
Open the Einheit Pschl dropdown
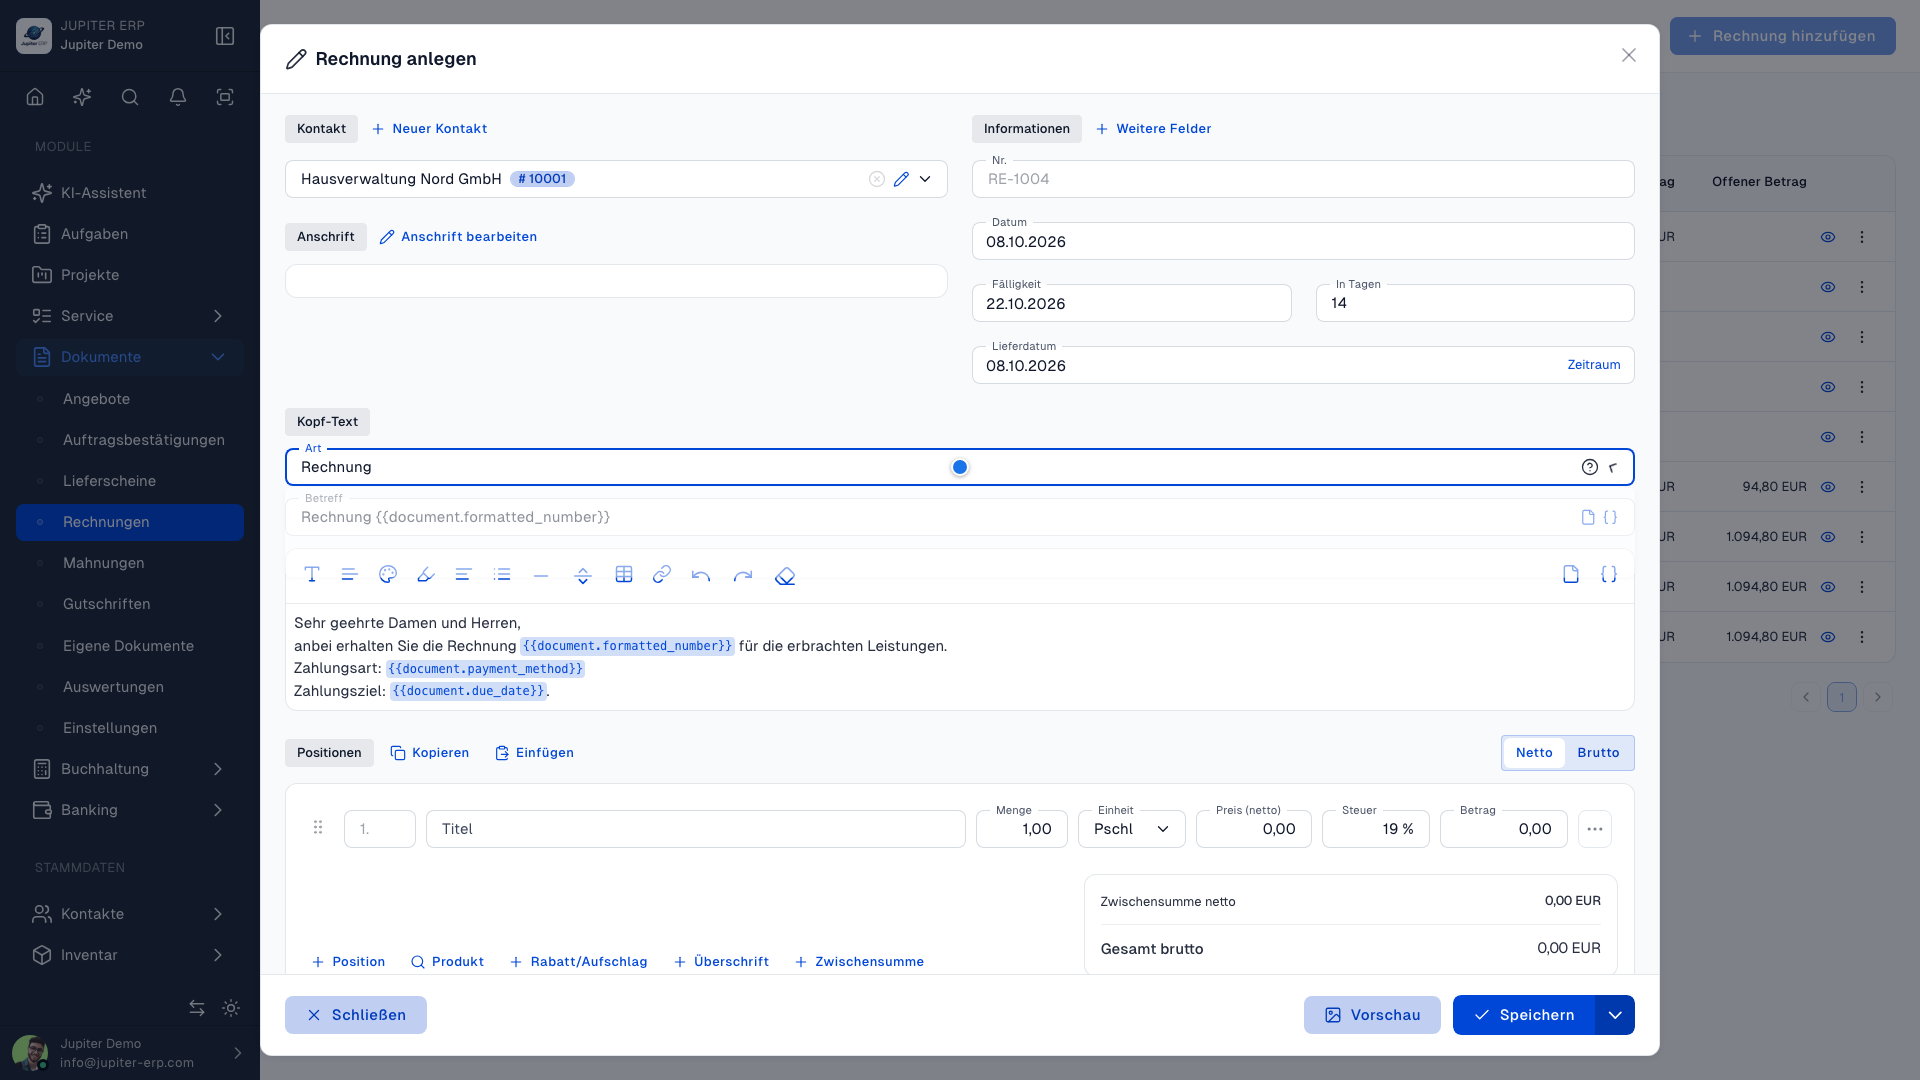coord(1132,829)
